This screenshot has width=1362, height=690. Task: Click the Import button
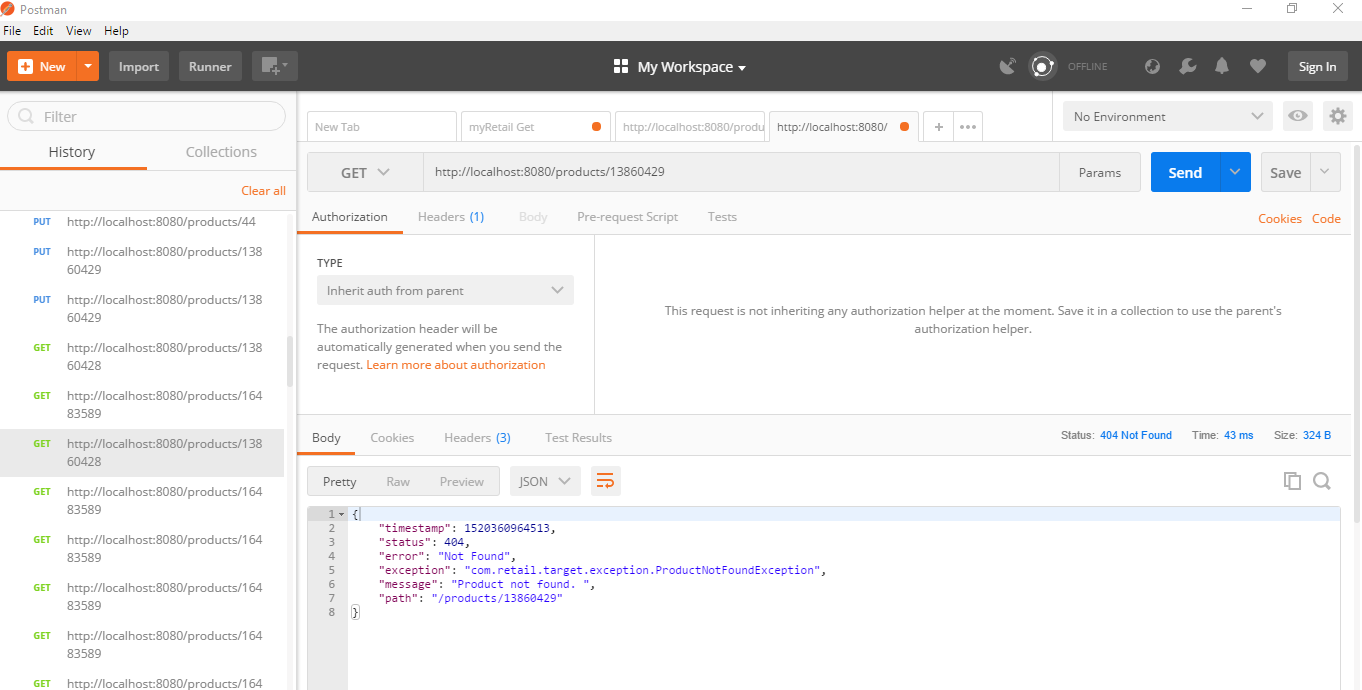point(139,66)
